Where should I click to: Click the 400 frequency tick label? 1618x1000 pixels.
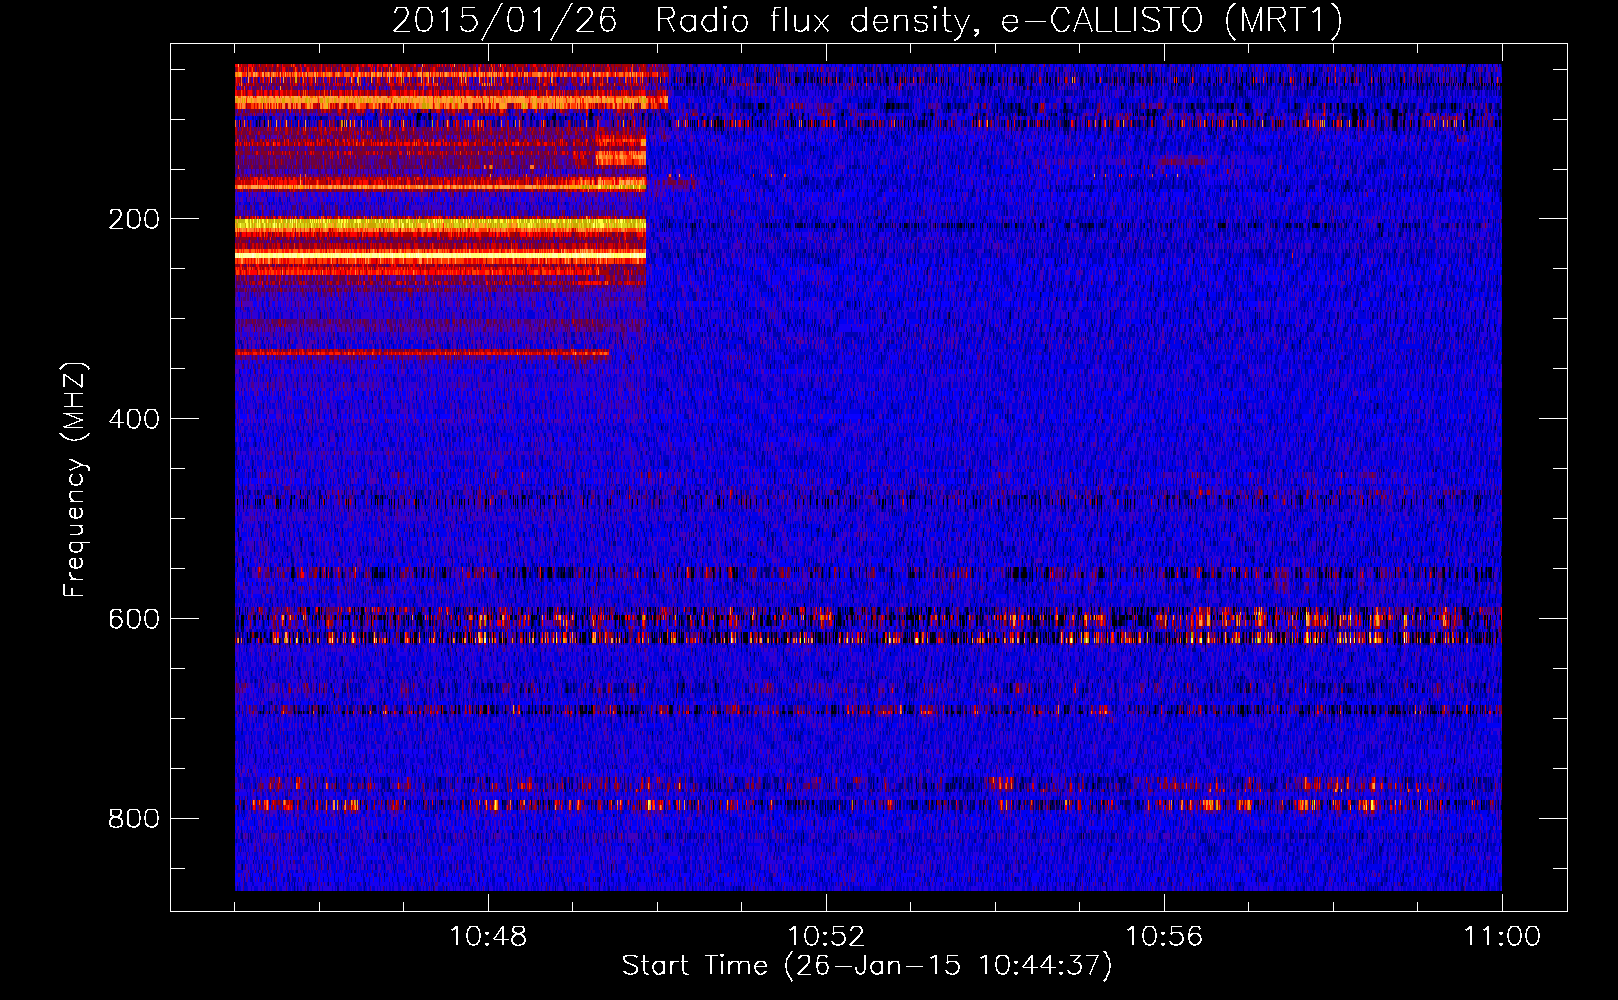point(134,419)
